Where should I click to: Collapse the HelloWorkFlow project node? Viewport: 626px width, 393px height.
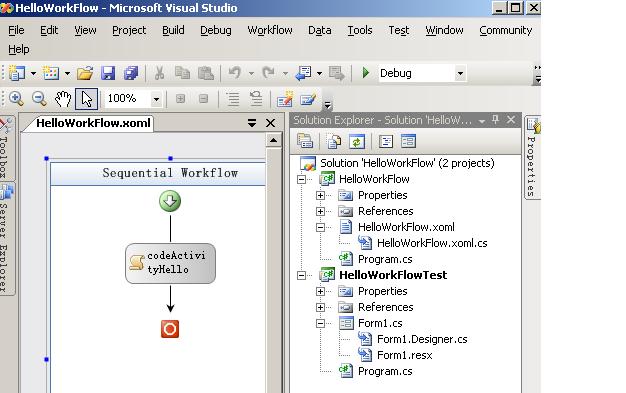pos(301,179)
